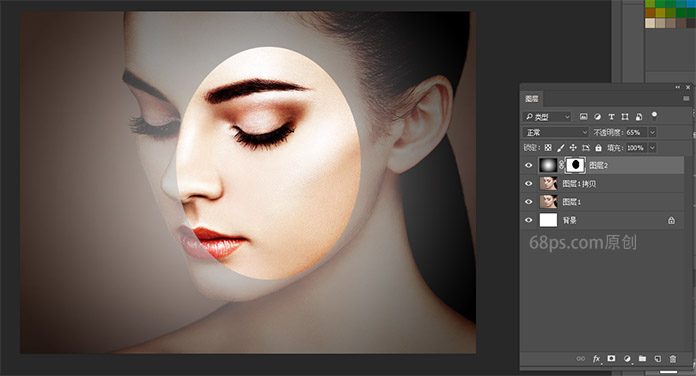Screen dimensions: 696x376
Task: Switch to the 图层 panel tab
Action: (x=531, y=99)
